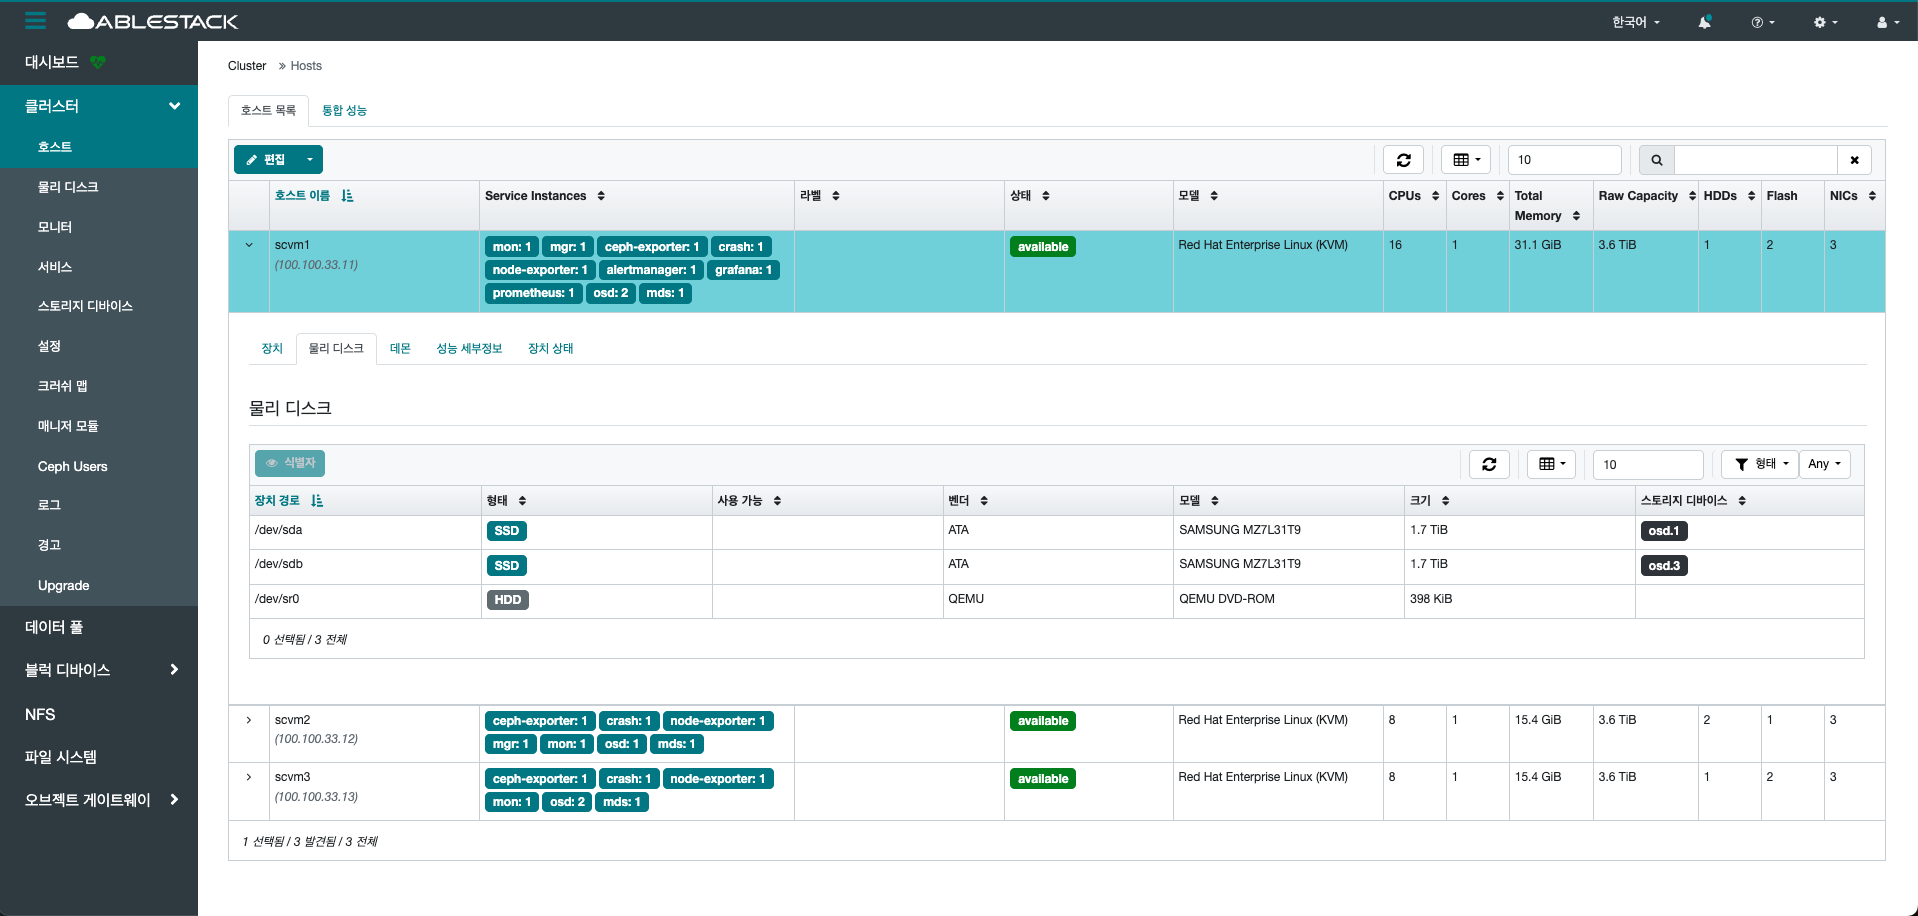Open the settings gear menu
This screenshot has width=1918, height=916.
click(x=1825, y=22)
